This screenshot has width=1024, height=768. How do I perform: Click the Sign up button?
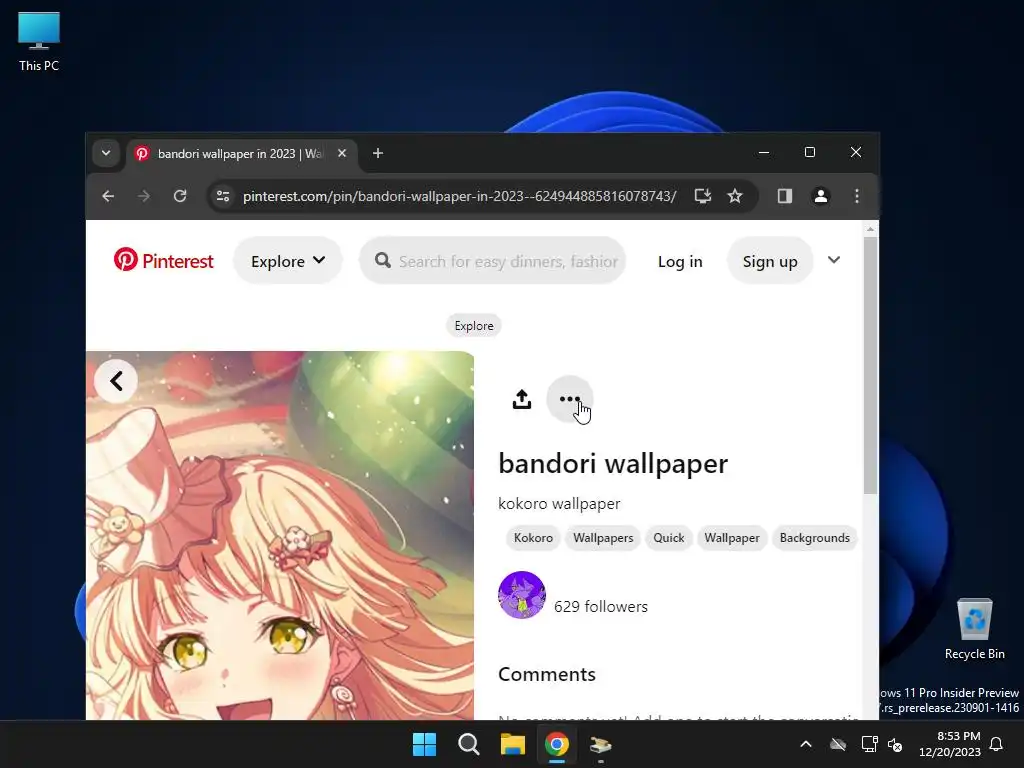coord(770,261)
